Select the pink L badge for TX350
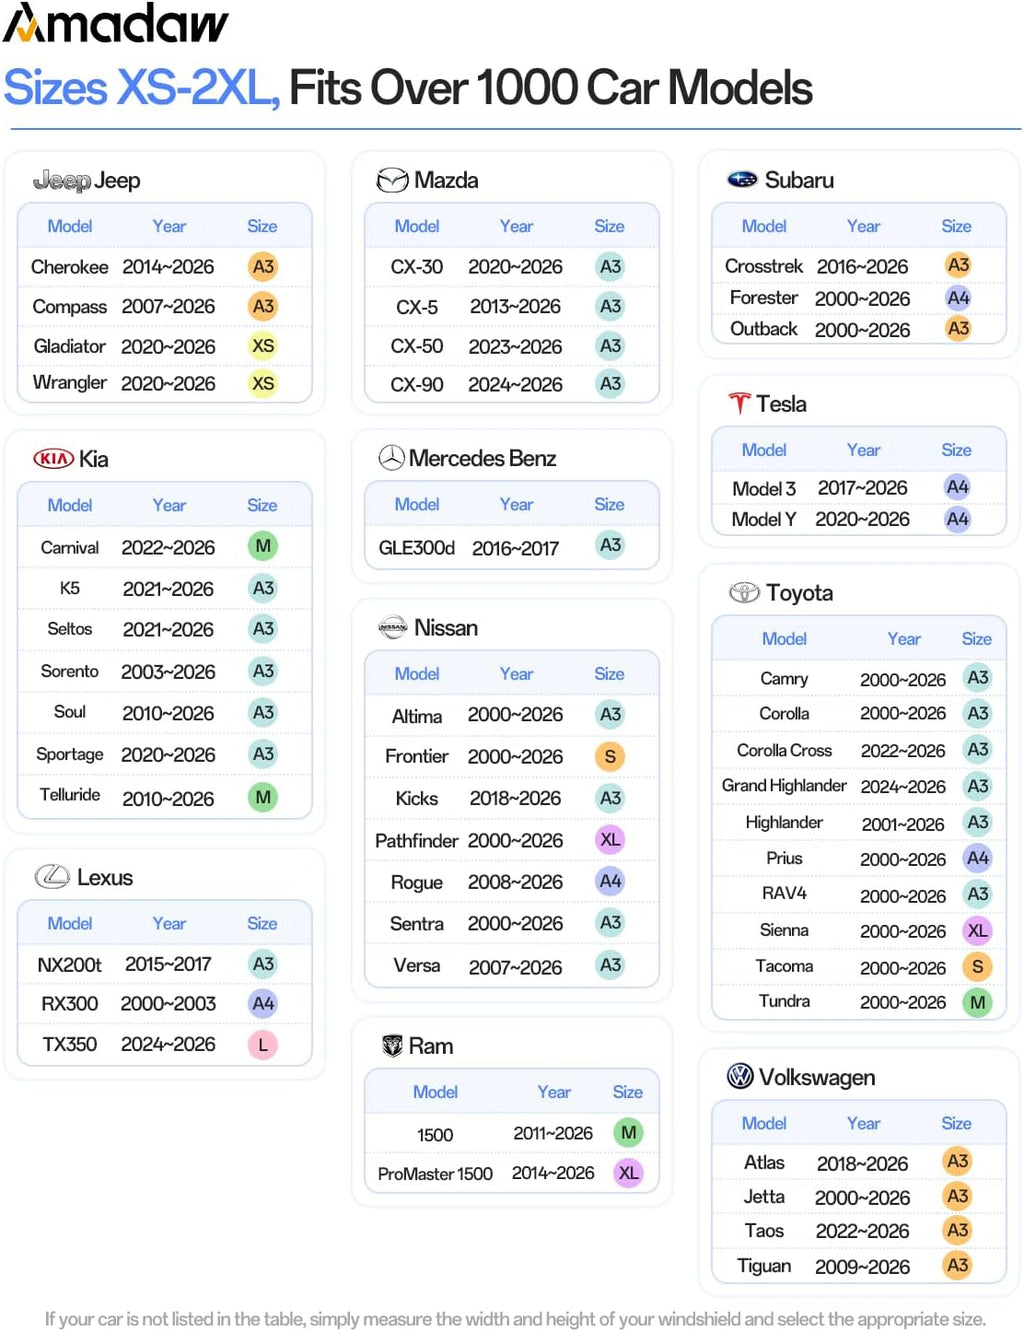Viewport: 1024px width, 1332px height. [263, 1045]
